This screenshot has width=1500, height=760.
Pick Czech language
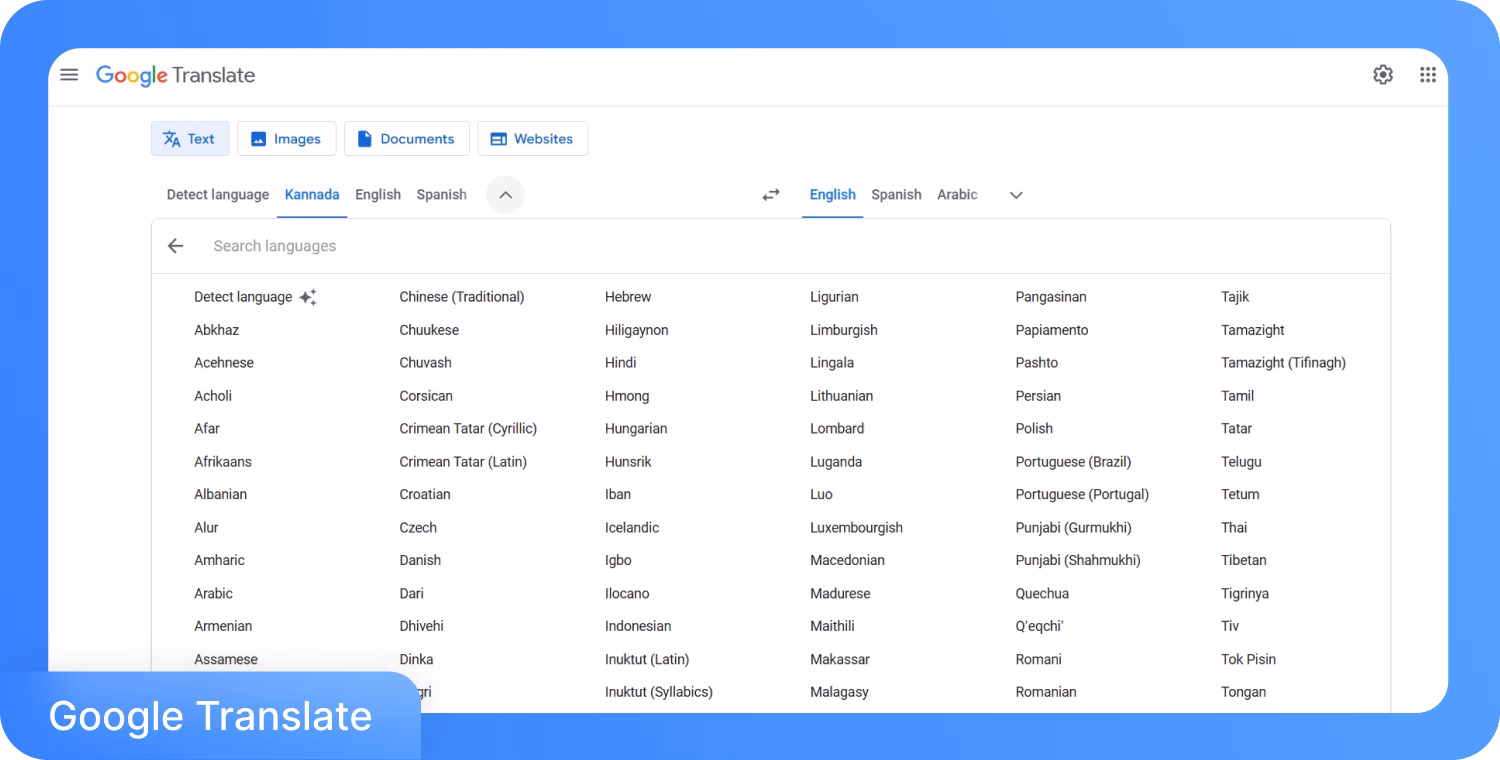tap(418, 527)
